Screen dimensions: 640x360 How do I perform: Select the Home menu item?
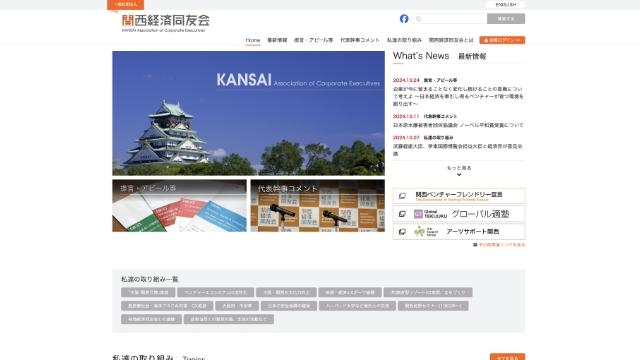pyautogui.click(x=253, y=40)
